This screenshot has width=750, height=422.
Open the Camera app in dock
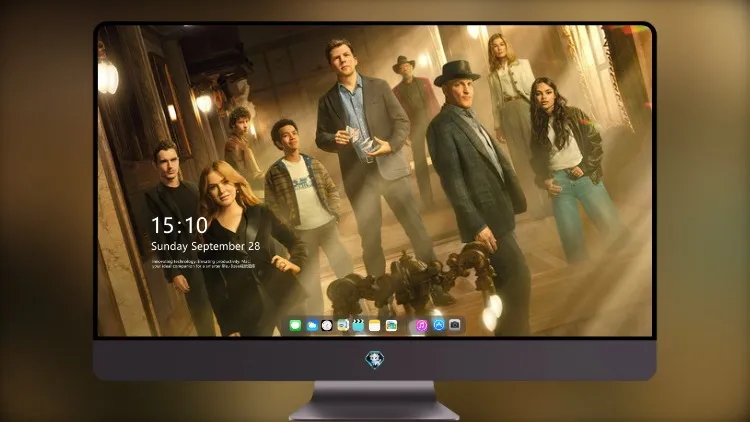tap(455, 325)
